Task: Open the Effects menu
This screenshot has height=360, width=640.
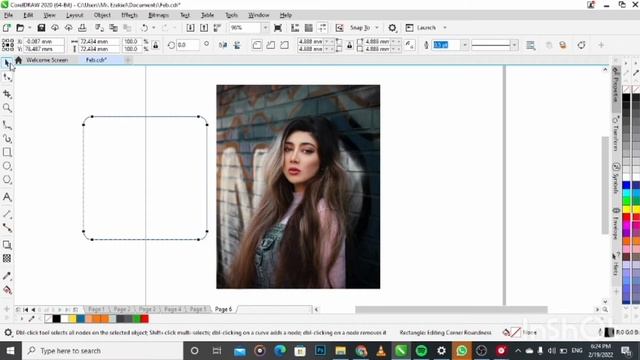Action: (x=129, y=15)
